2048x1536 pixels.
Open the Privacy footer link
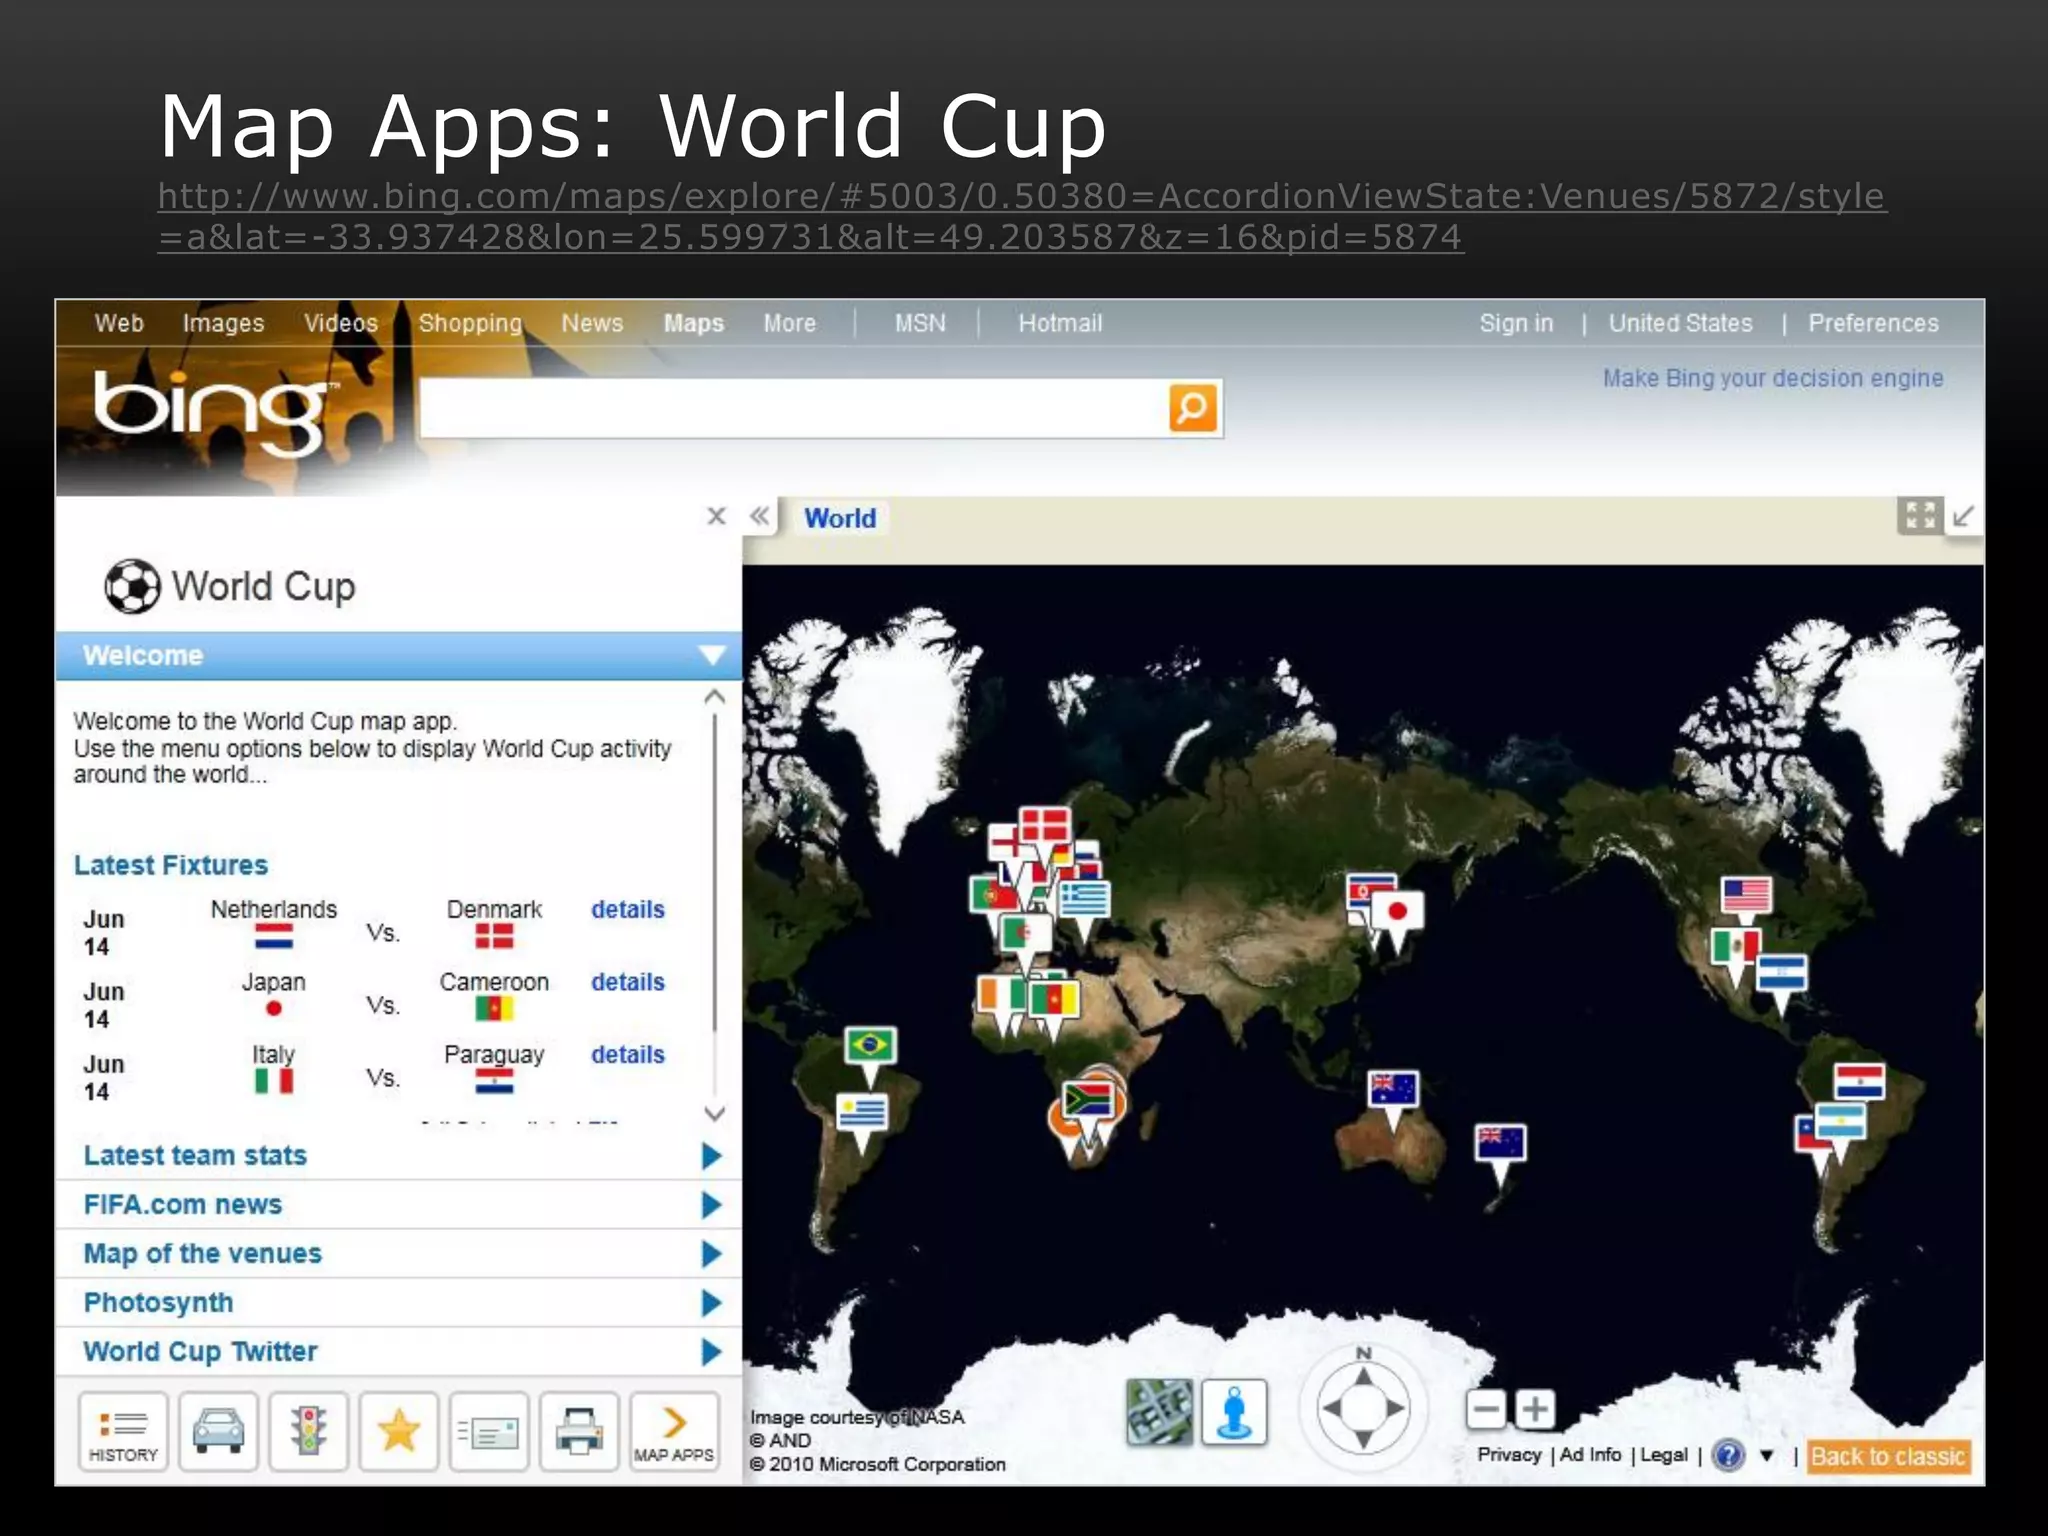pyautogui.click(x=1509, y=1454)
